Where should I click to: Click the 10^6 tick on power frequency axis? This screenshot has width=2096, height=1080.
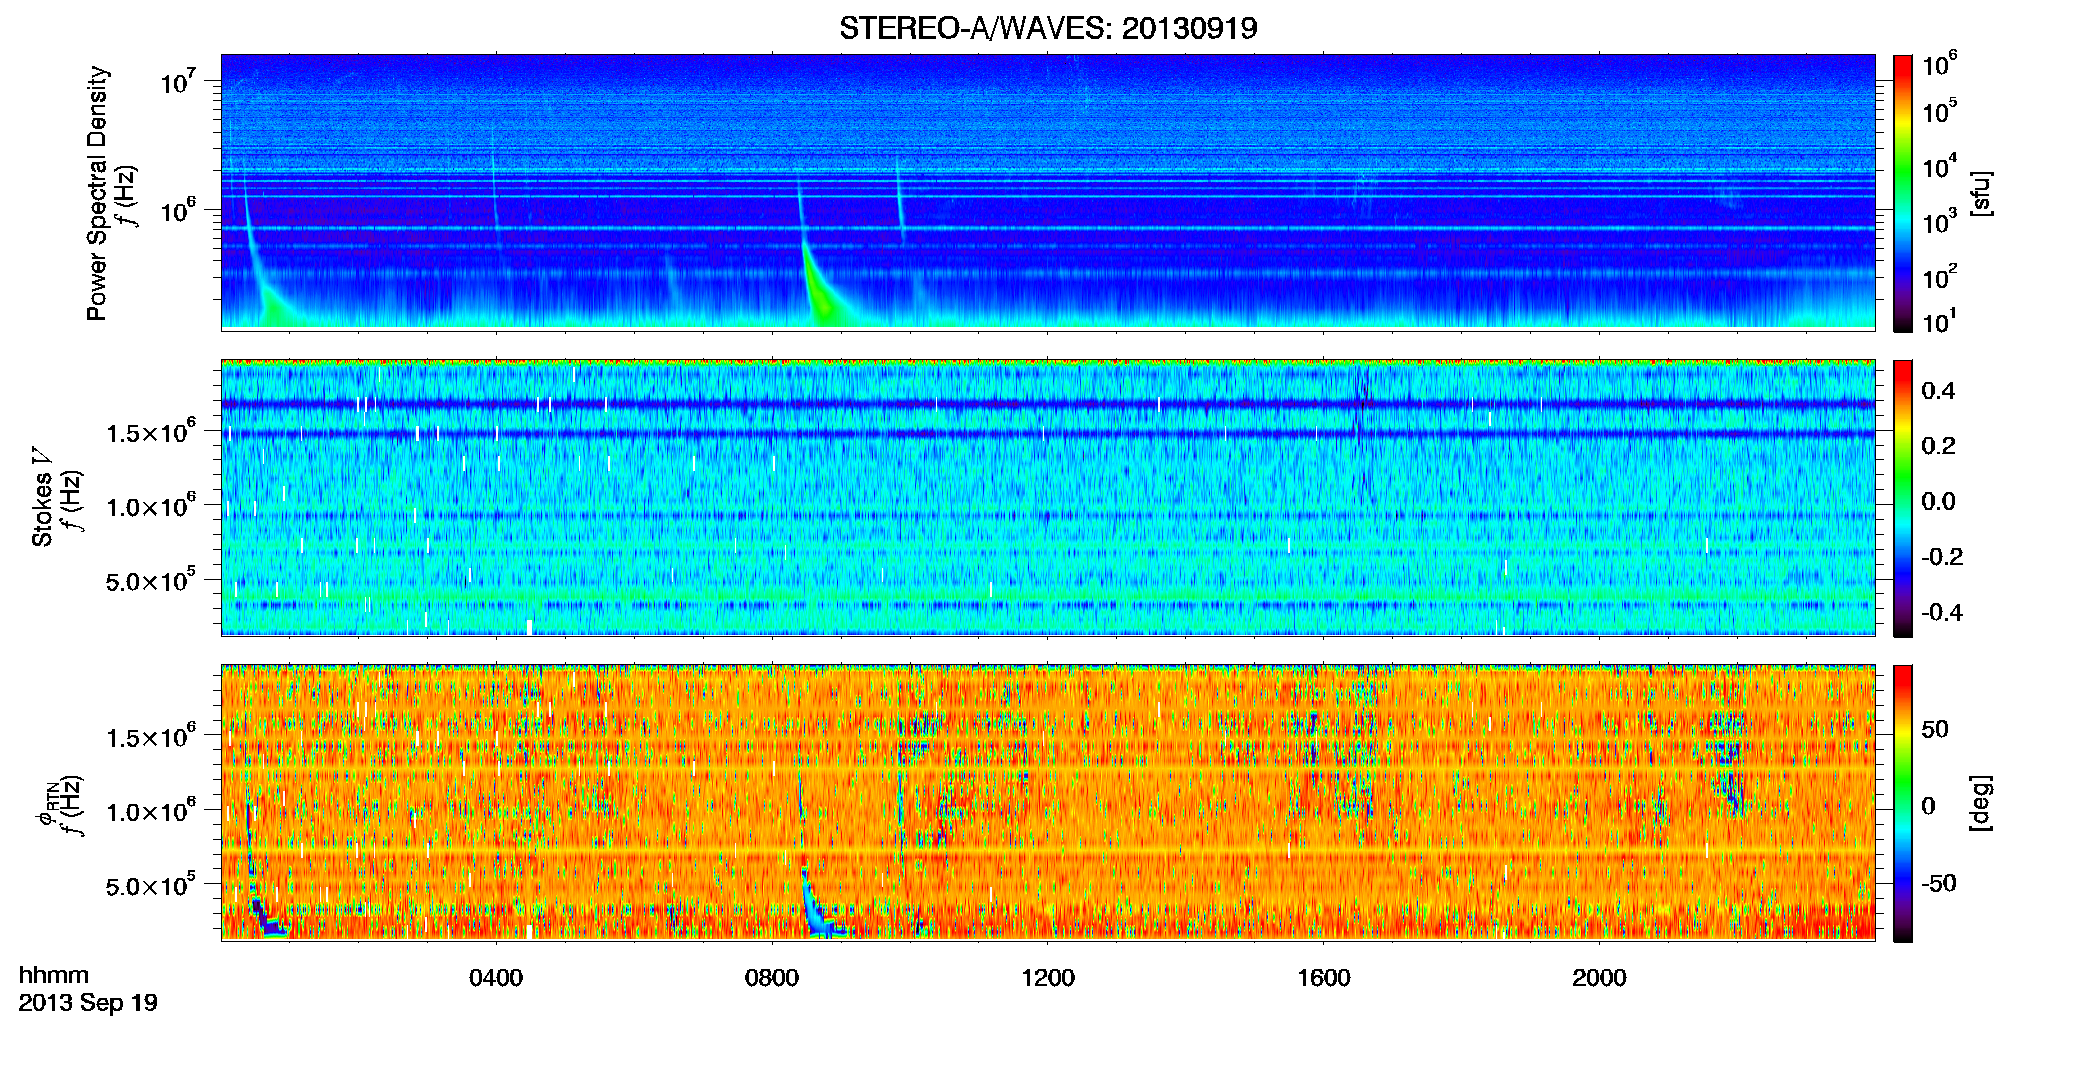click(178, 210)
